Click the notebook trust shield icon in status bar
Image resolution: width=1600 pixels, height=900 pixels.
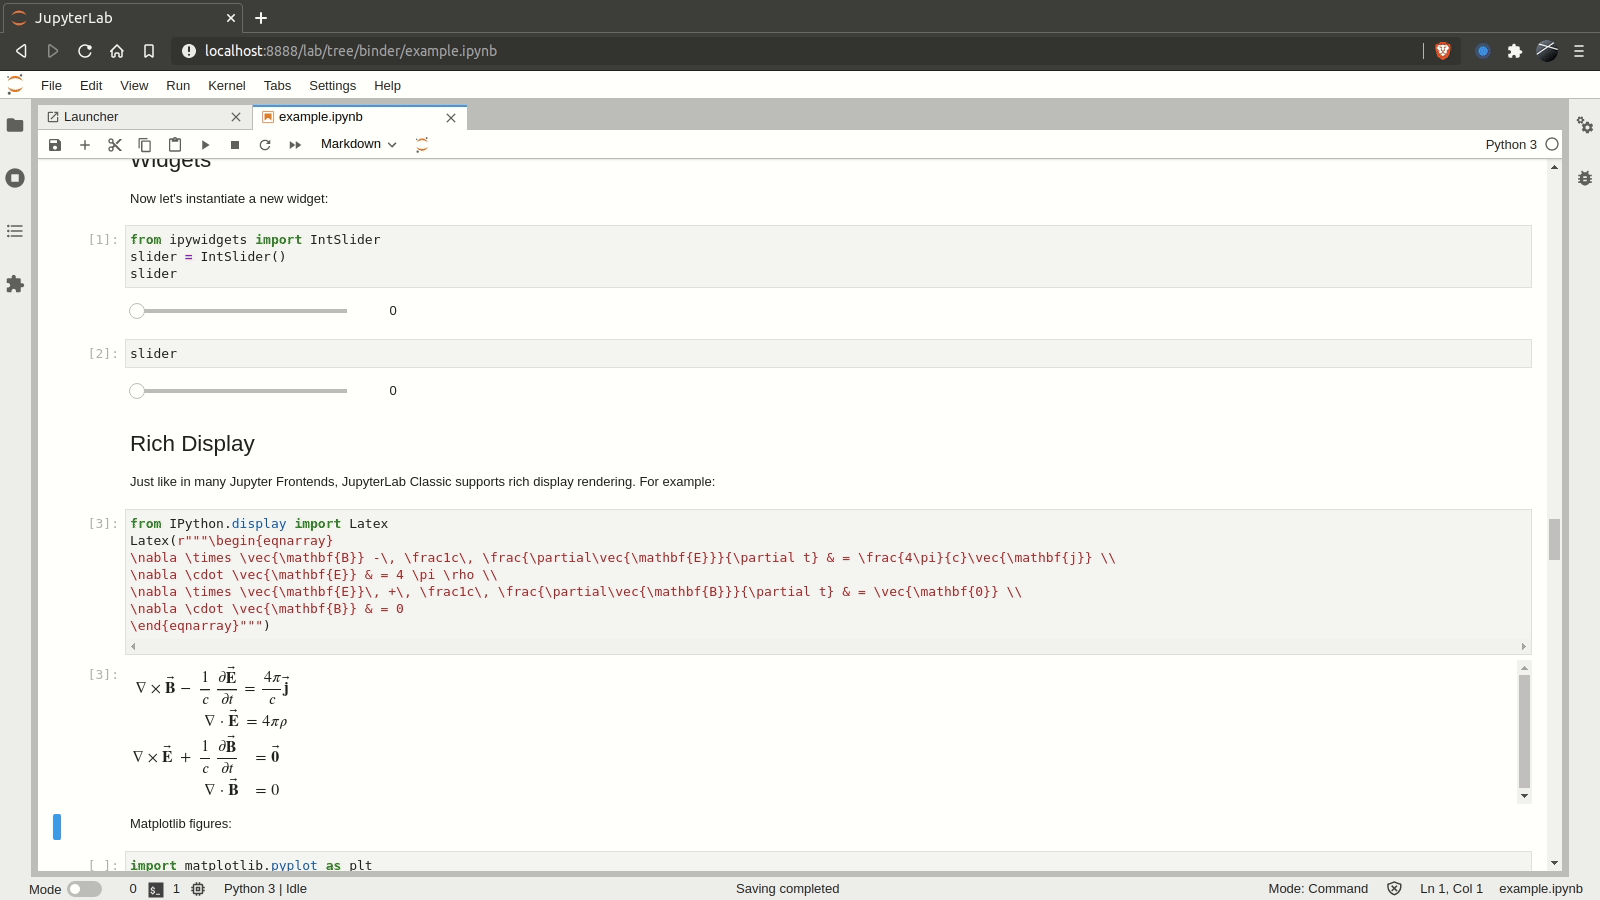1394,889
